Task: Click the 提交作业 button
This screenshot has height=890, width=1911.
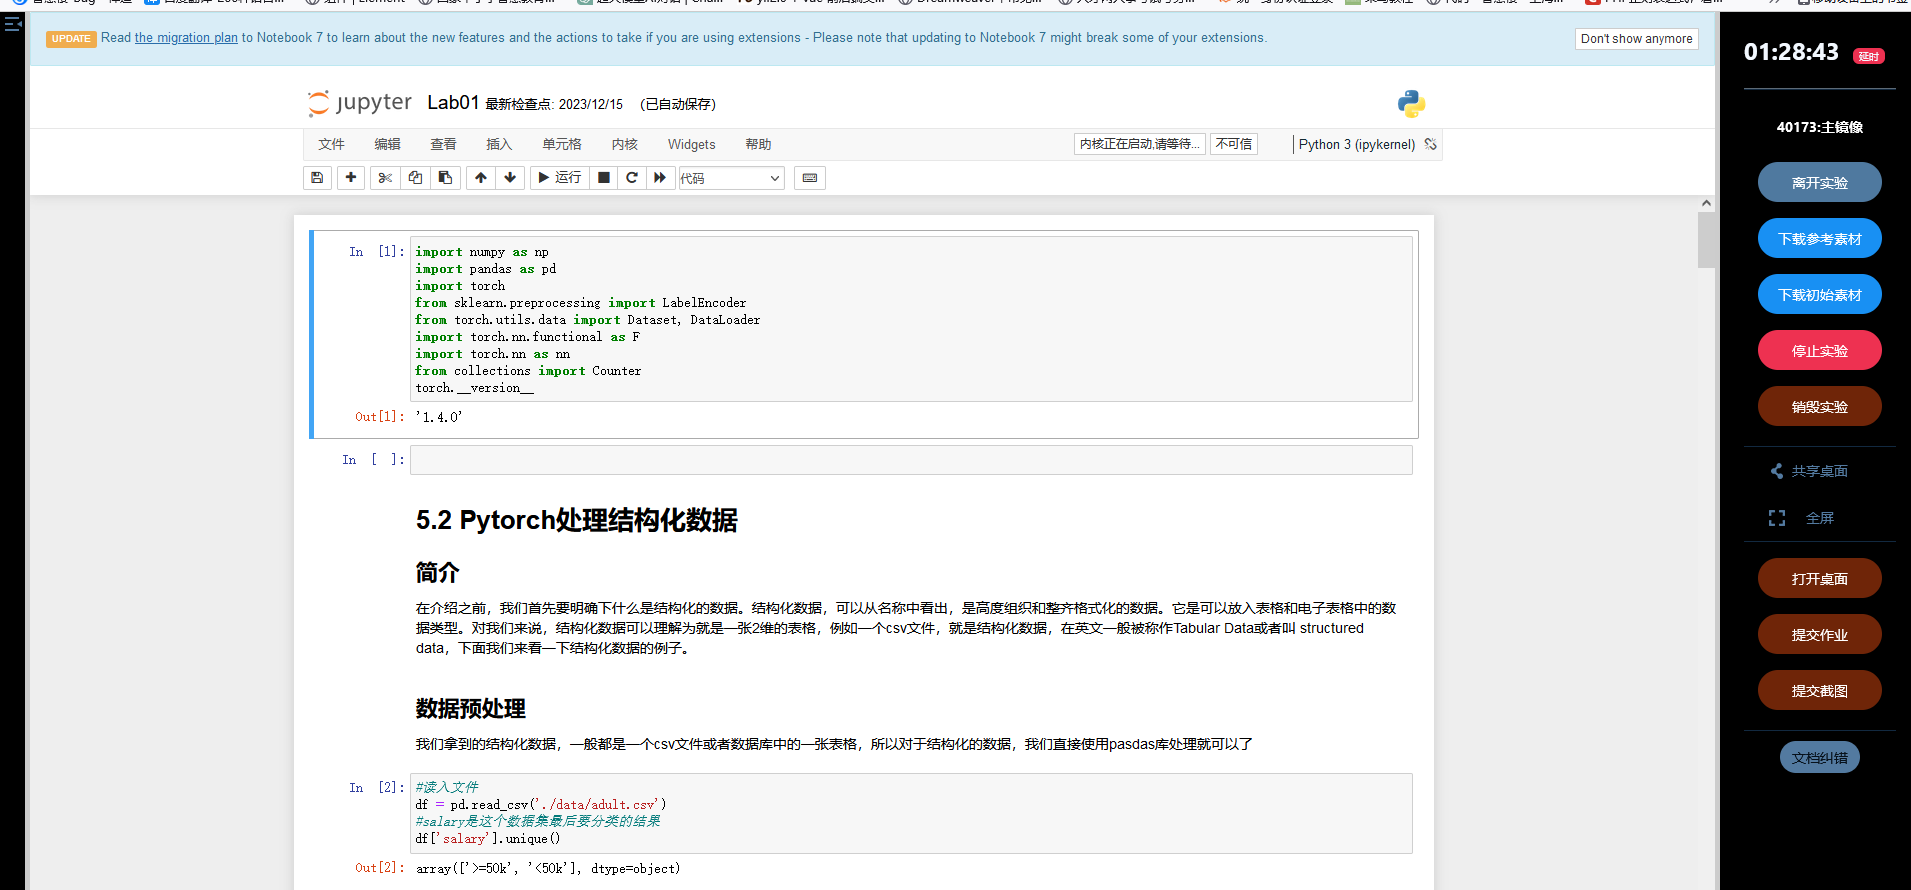Action: tap(1819, 635)
